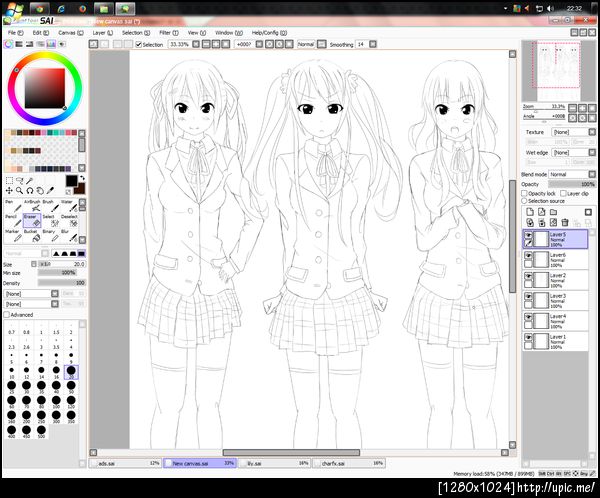The height and width of the screenshot is (498, 600).
Task: Choose the Pen brush tool
Action: point(13,206)
